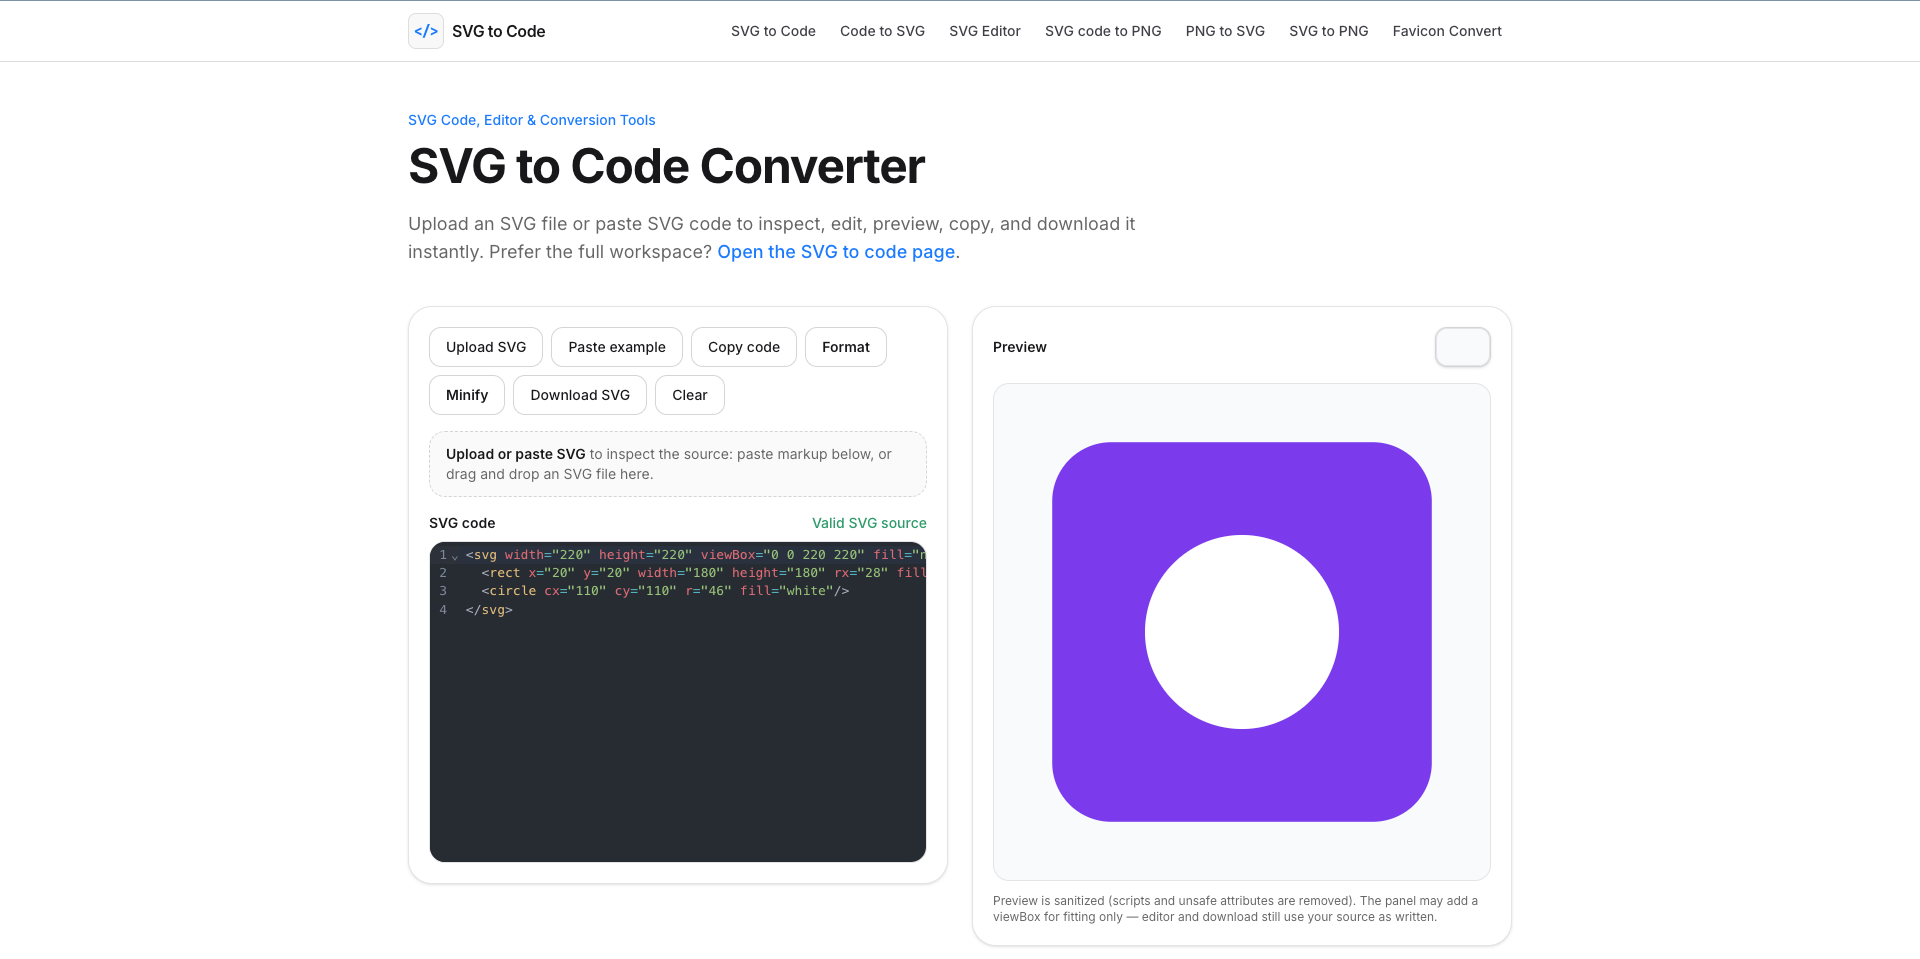Copy the SVG code to clipboard

click(x=743, y=347)
